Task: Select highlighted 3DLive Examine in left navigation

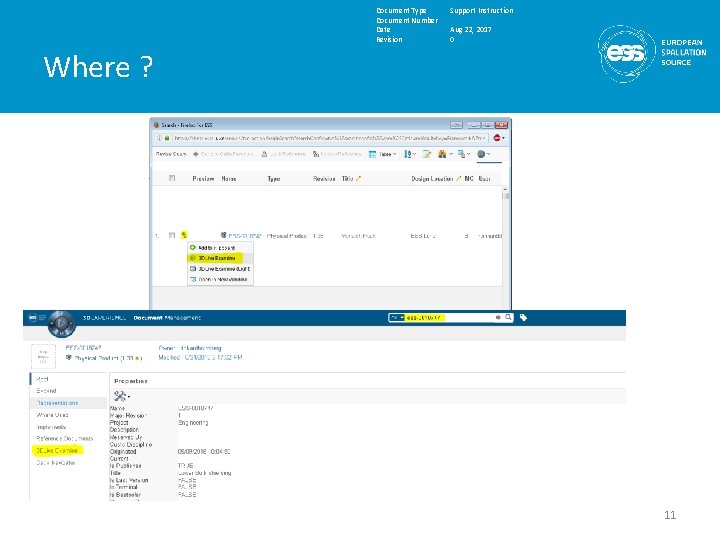Action: (57, 450)
